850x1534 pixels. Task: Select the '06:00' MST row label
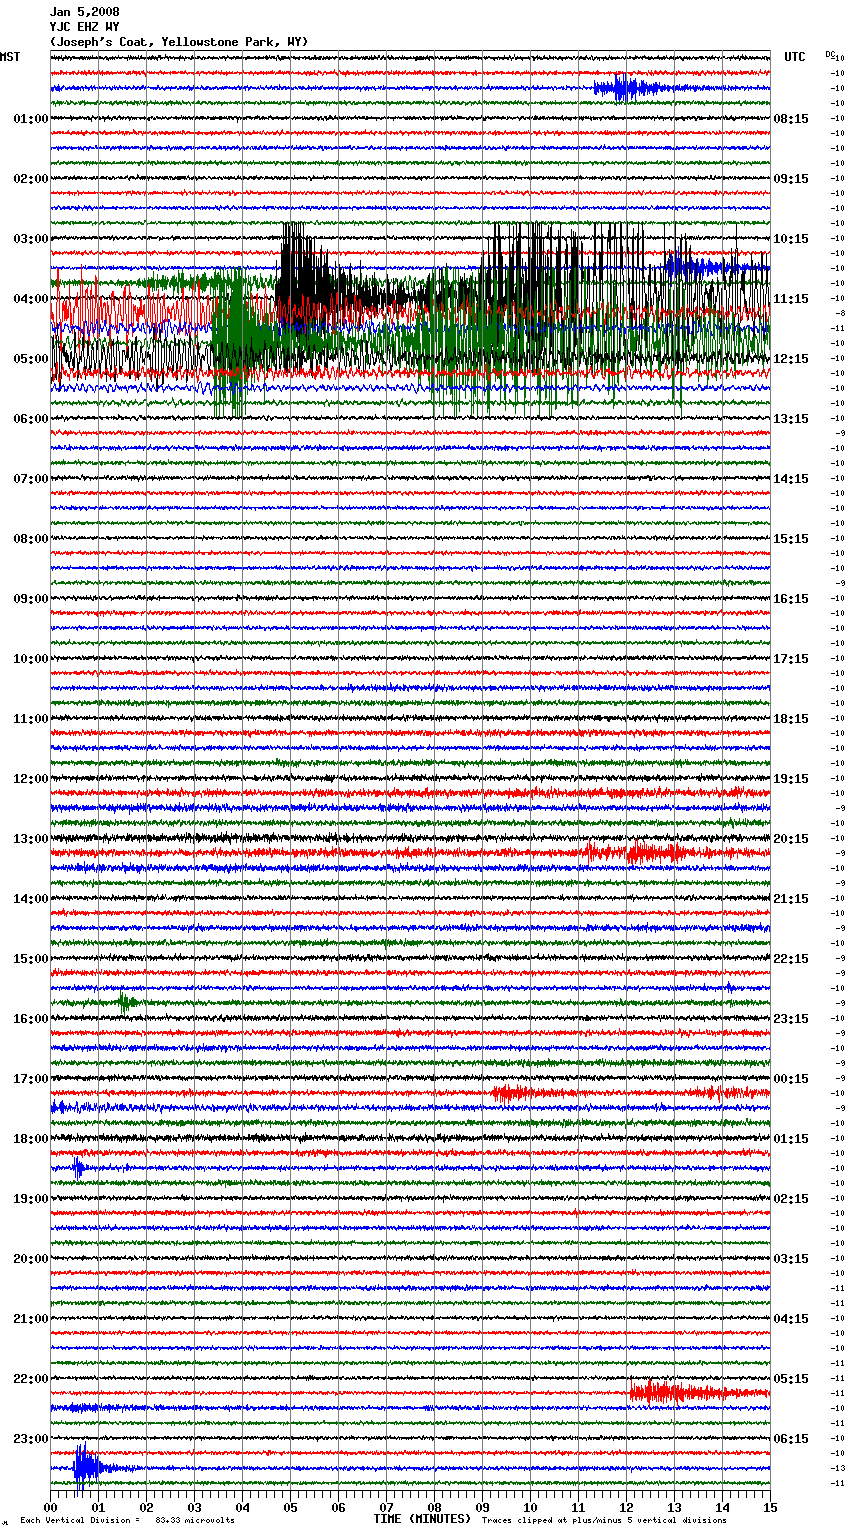click(x=31, y=419)
